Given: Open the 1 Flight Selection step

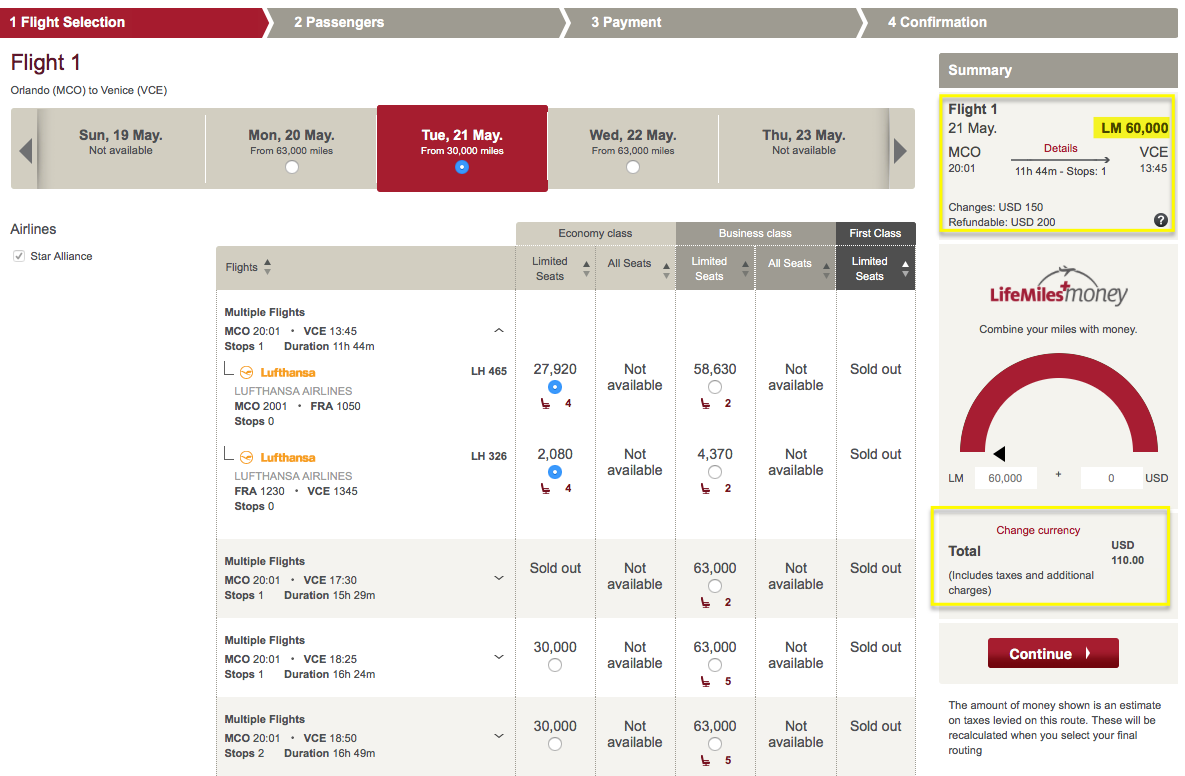Looking at the screenshot, I should [x=133, y=23].
